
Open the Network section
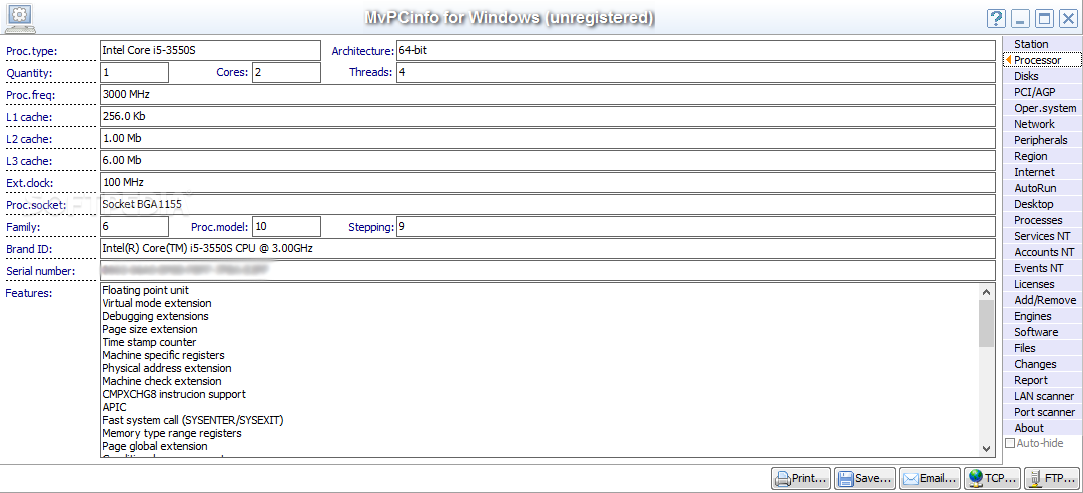(1042, 124)
